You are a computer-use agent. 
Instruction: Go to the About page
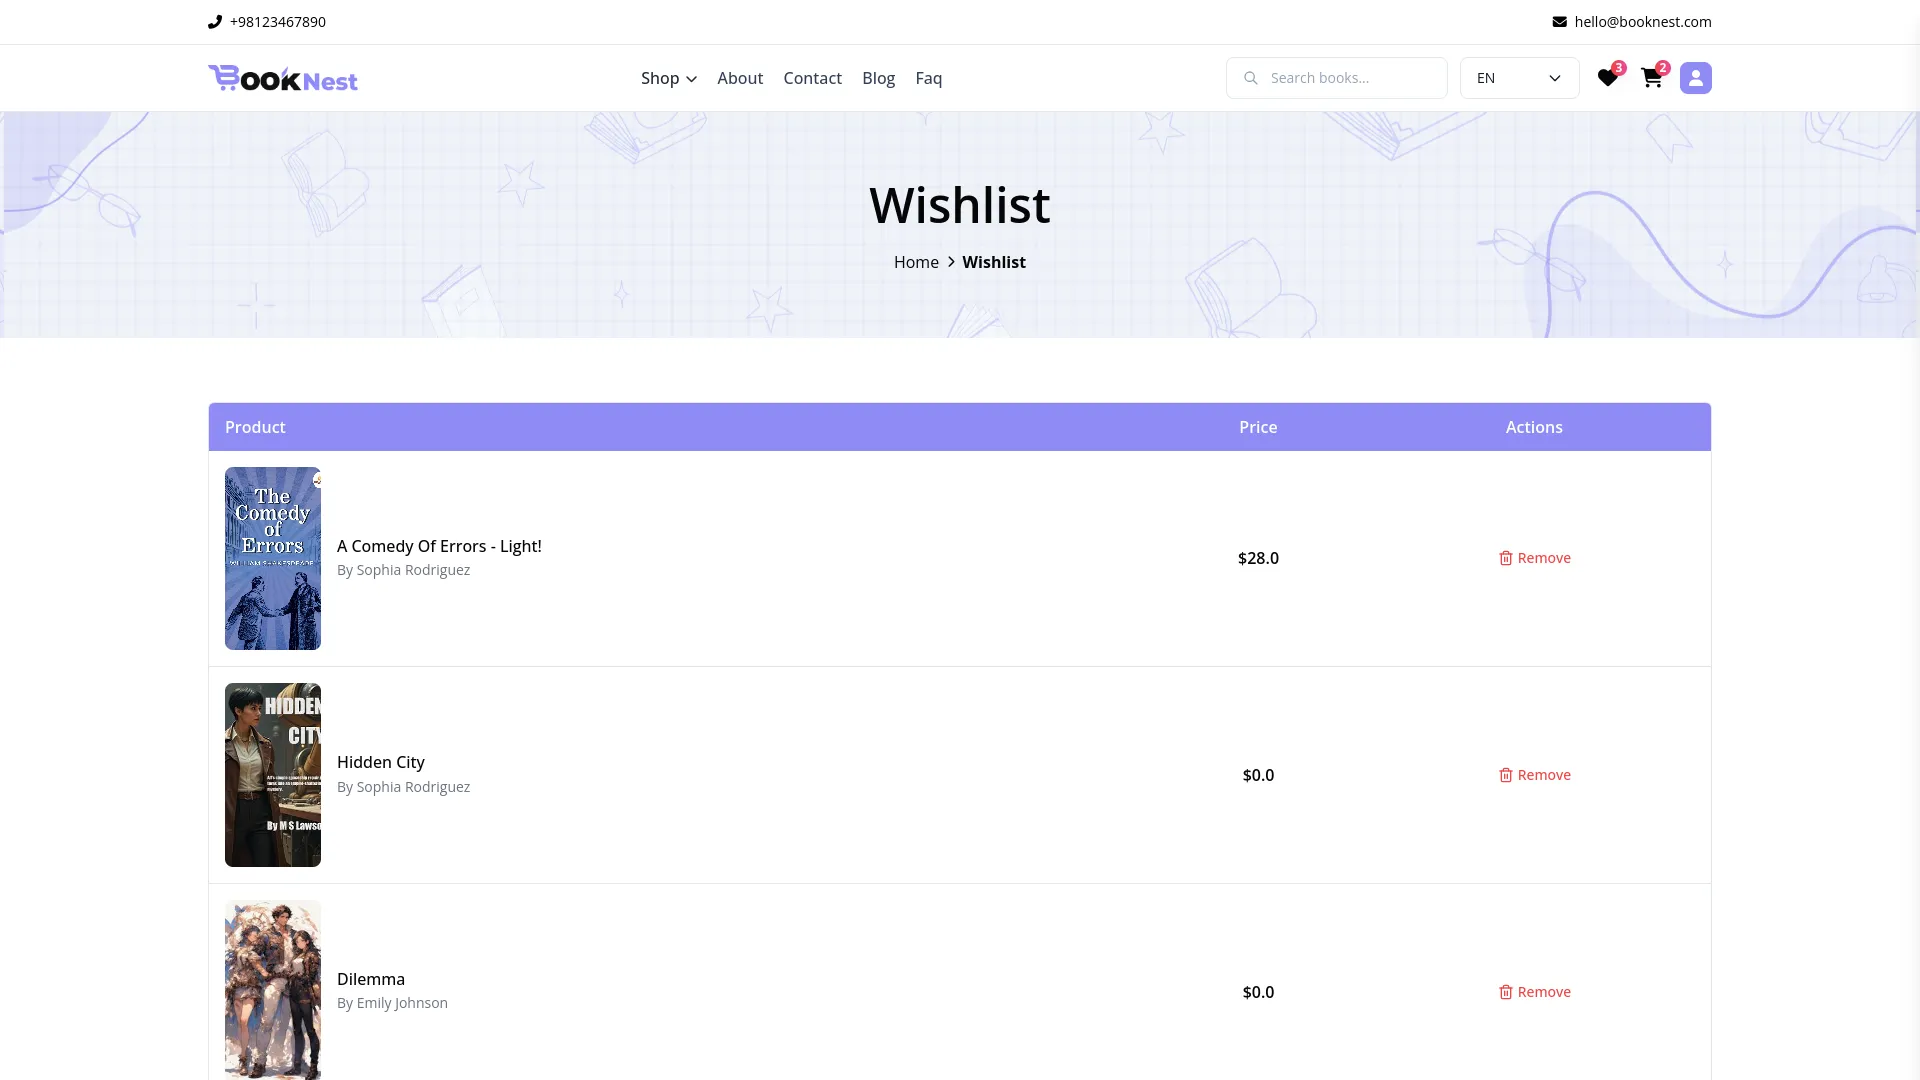click(740, 78)
